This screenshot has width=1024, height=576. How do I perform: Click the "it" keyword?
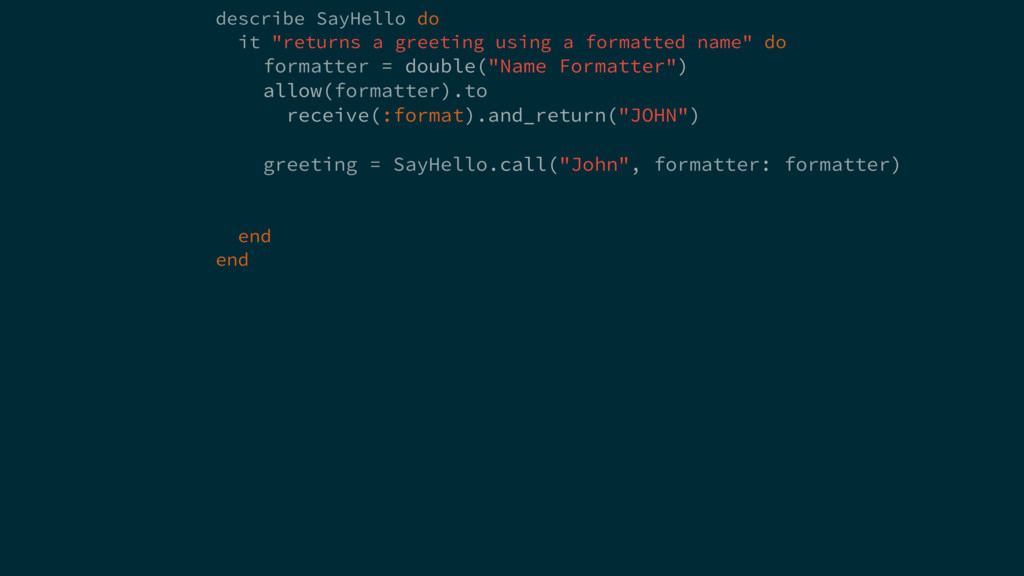(x=249, y=43)
